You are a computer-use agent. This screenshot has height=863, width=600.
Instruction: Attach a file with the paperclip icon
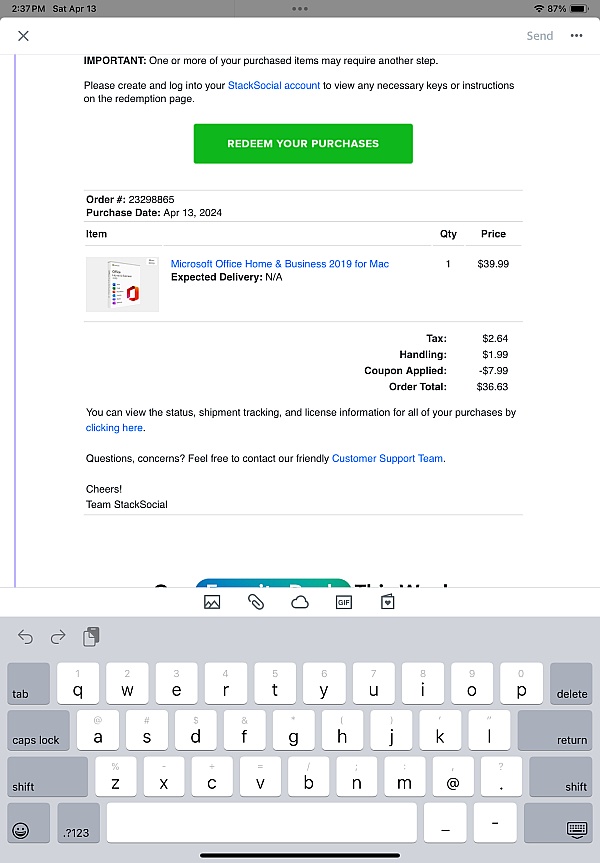[256, 602]
